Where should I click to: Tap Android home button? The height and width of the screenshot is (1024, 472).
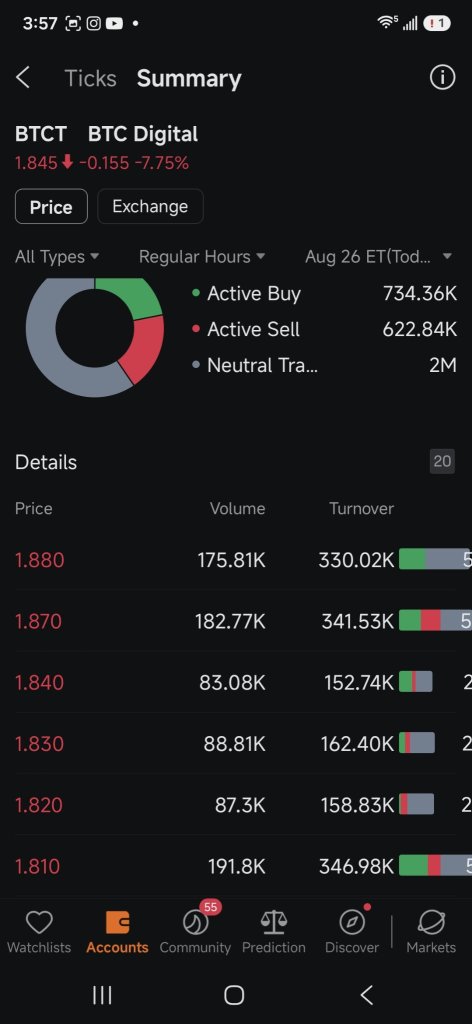(234, 995)
